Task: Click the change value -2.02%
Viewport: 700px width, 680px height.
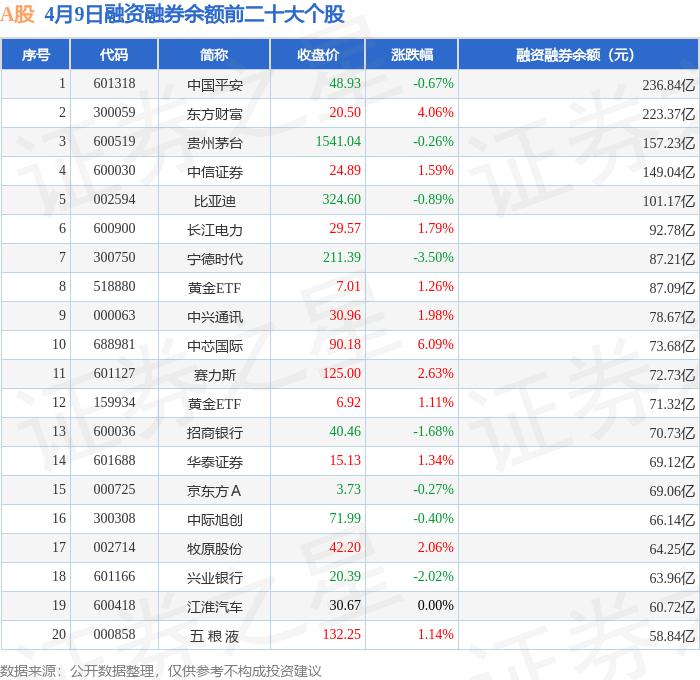Action: 433,577
